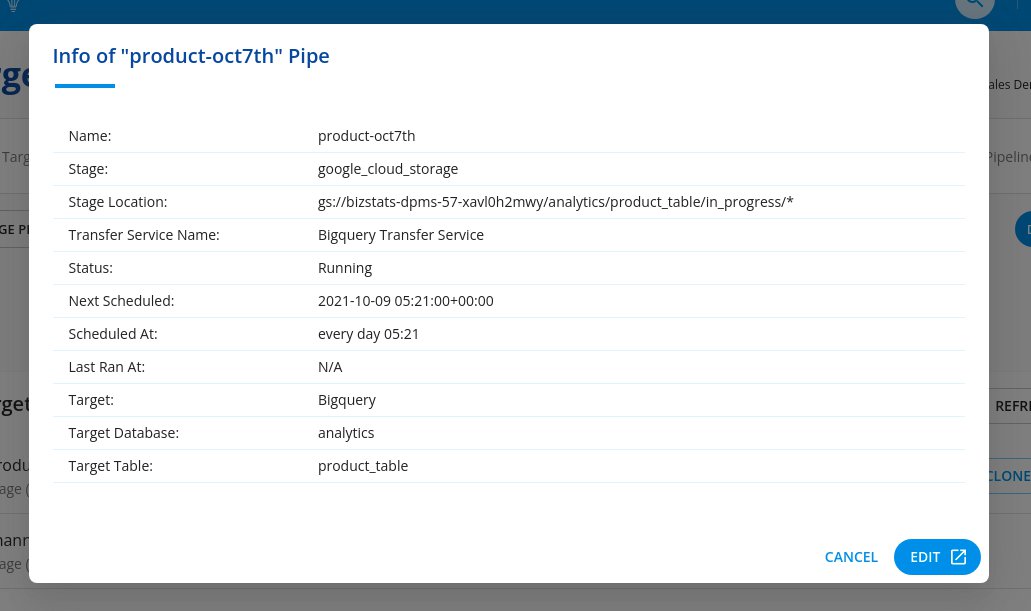This screenshot has width=1031, height=611.
Task: Click the 'Next Scheduled:' field label
Action: 121,301
